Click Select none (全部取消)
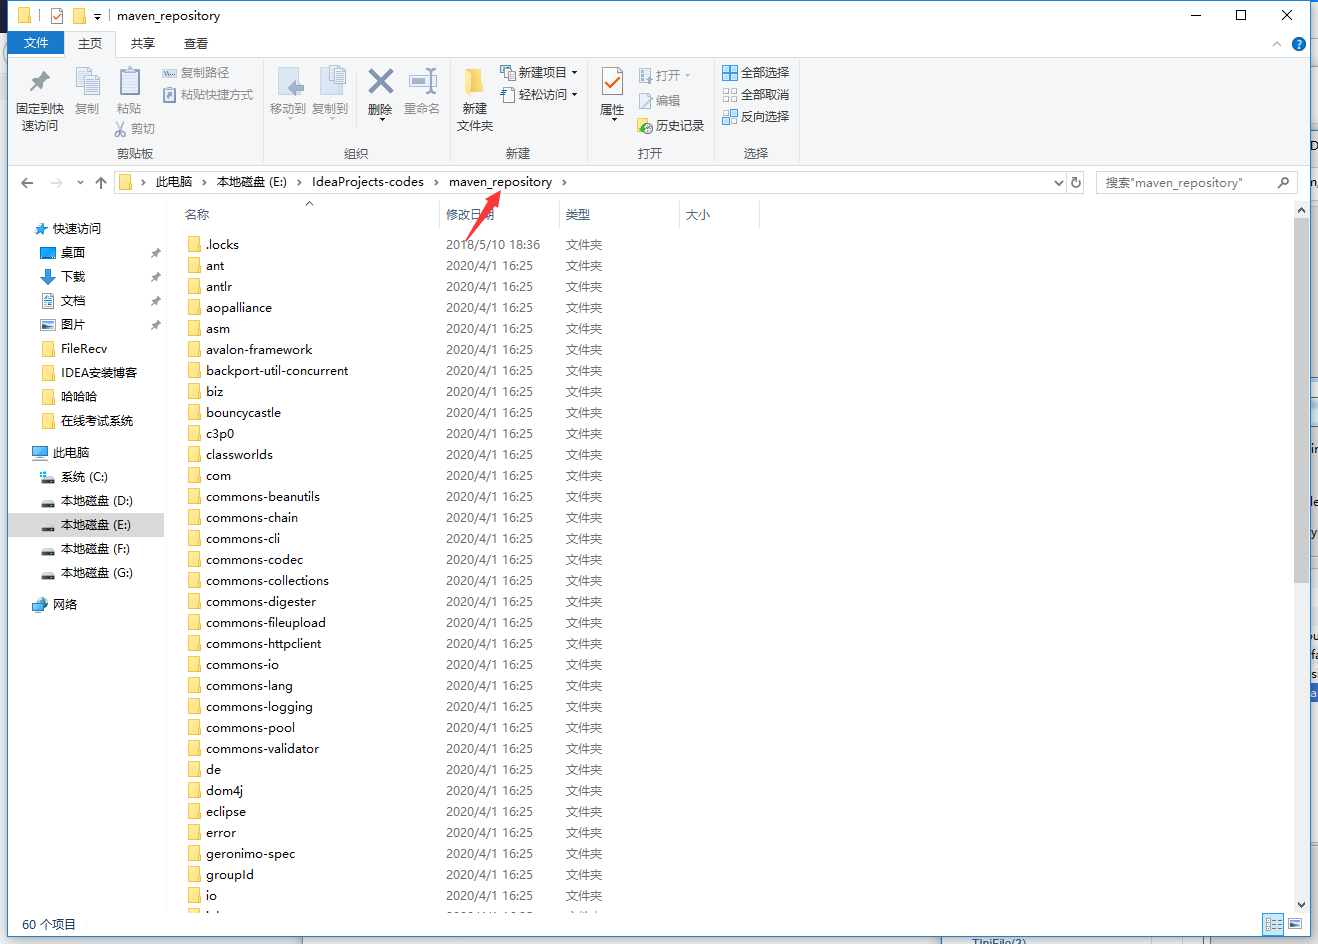Image resolution: width=1318 pixels, height=944 pixels. [756, 95]
